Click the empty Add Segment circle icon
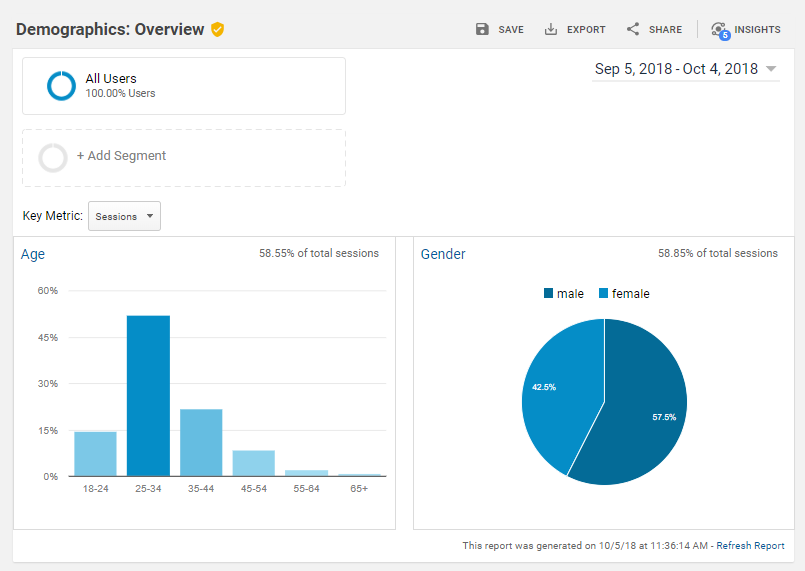The image size is (805, 571). coord(53,157)
